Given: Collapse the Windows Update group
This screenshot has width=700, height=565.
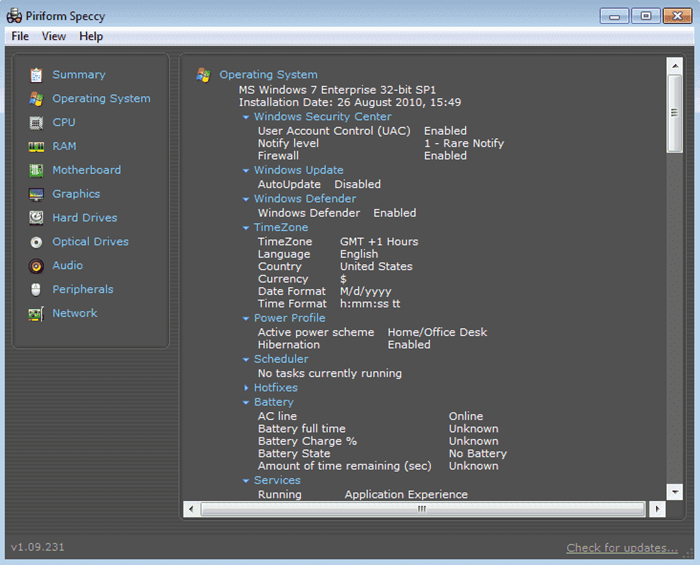Looking at the screenshot, I should (246, 171).
